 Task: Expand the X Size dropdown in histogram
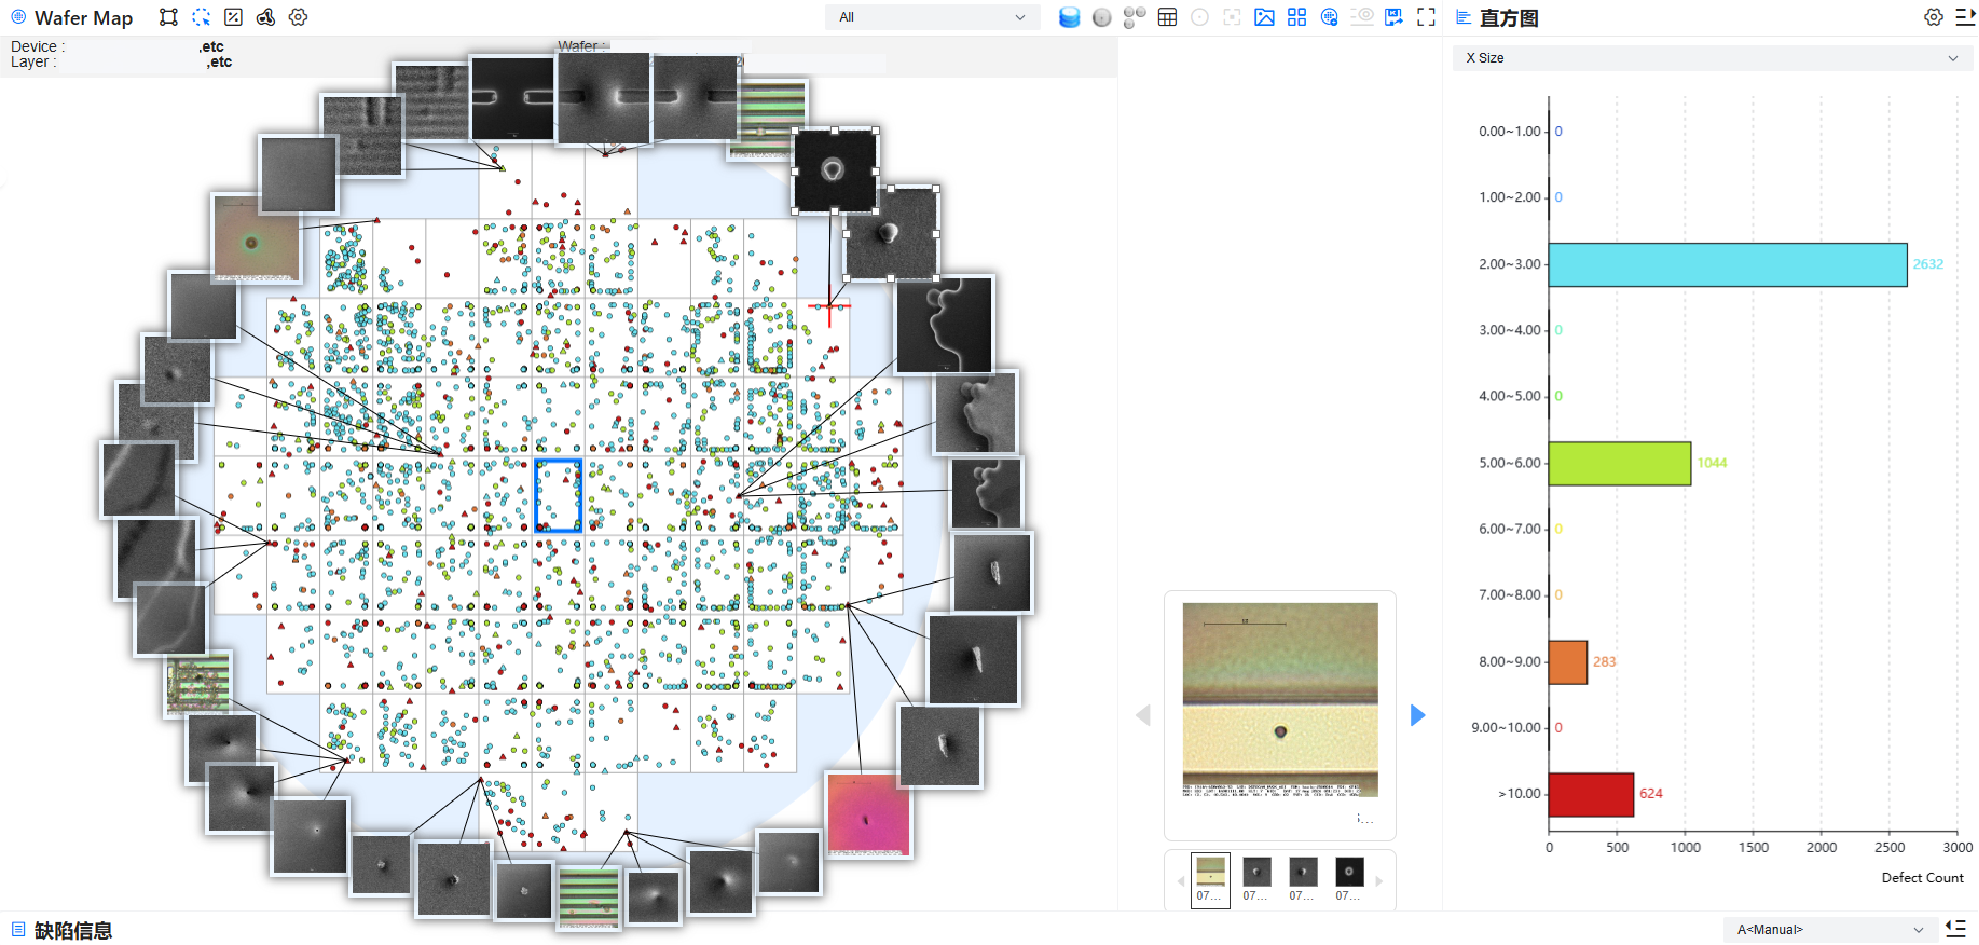point(1710,58)
